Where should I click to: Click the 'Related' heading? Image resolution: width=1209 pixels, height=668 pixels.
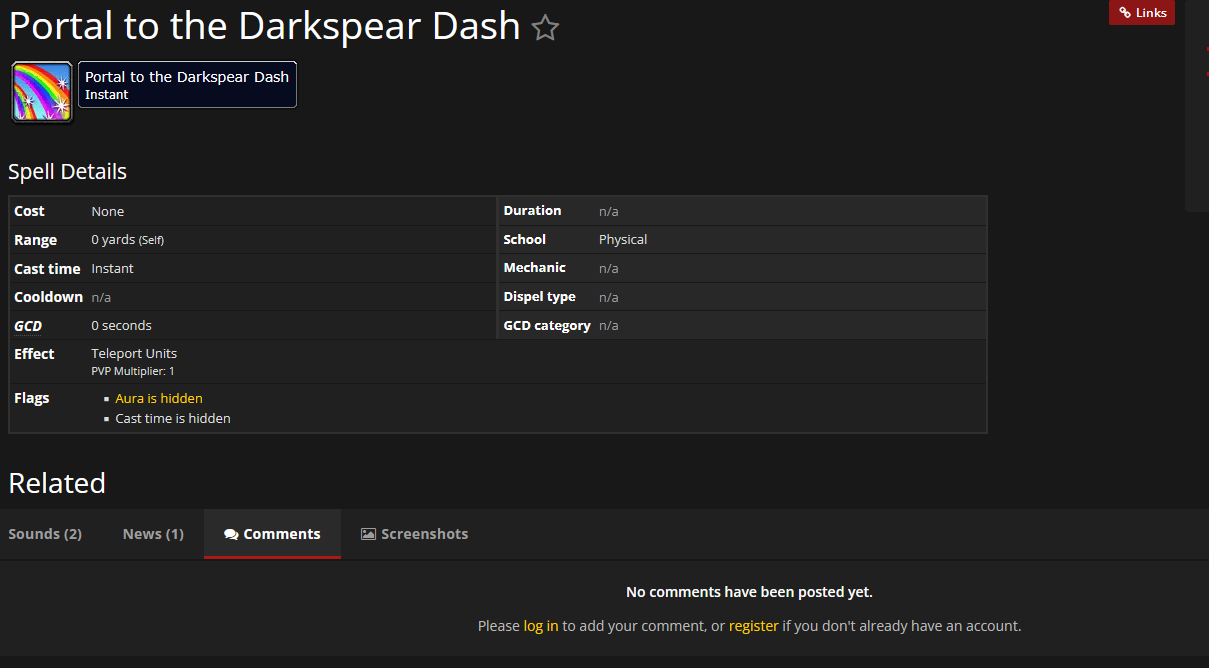57,483
